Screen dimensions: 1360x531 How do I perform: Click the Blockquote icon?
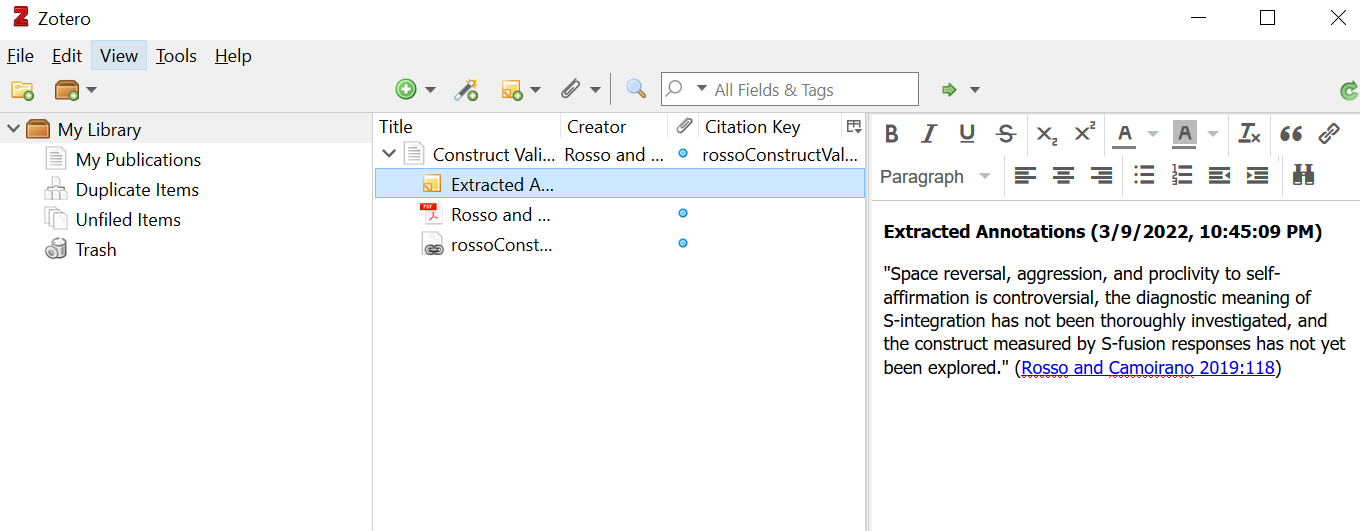coord(1291,133)
